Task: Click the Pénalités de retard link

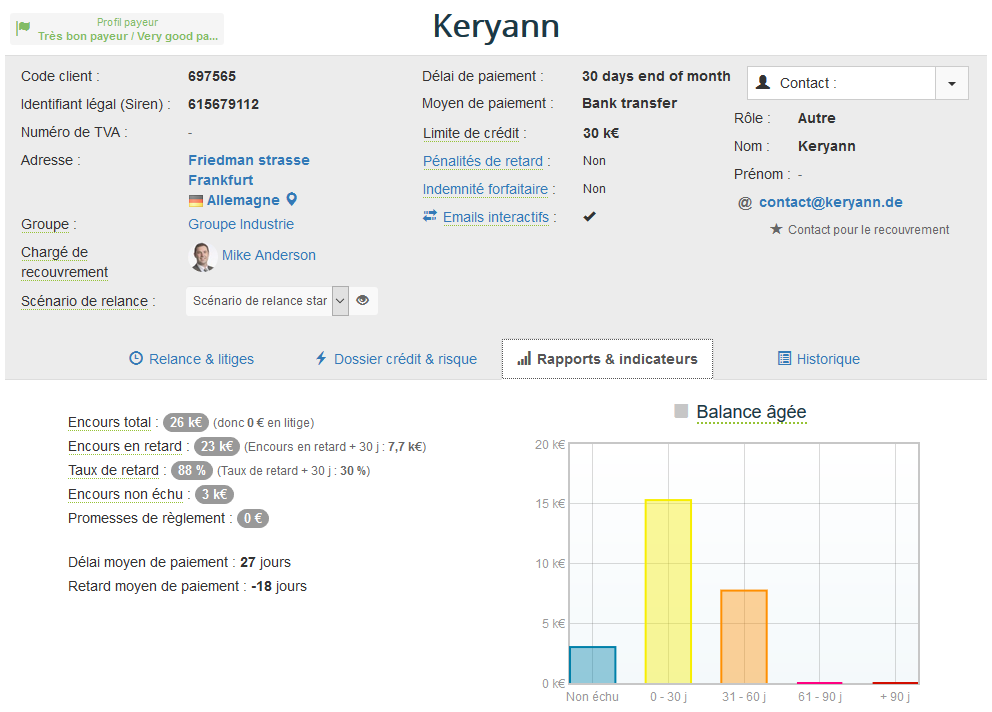Action: (483, 161)
